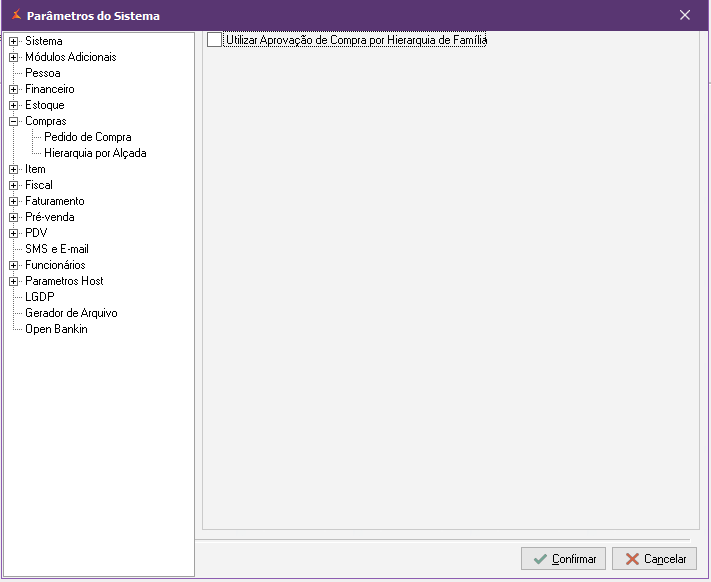Expand the Fiscal tree node
This screenshot has width=711, height=582.
tap(14, 185)
